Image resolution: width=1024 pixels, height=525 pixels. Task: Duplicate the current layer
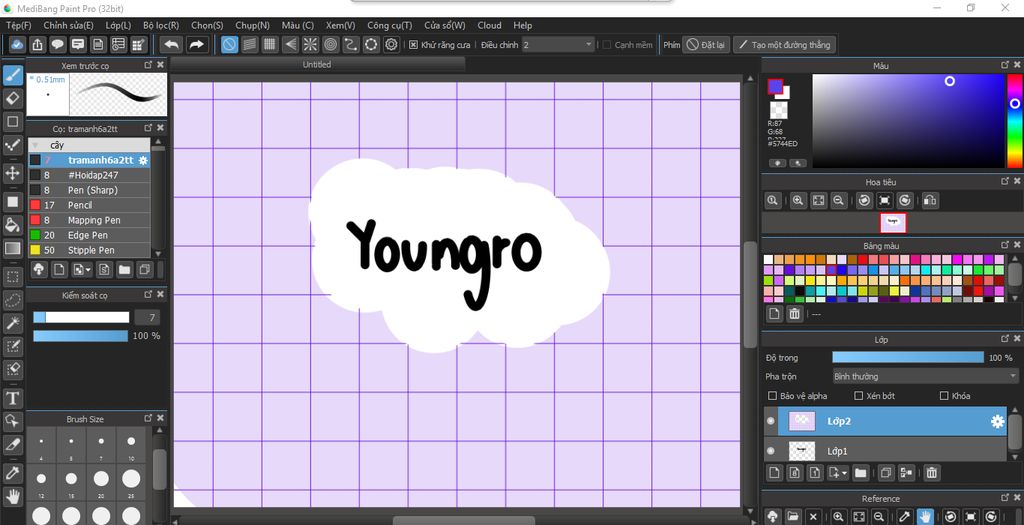click(x=886, y=472)
